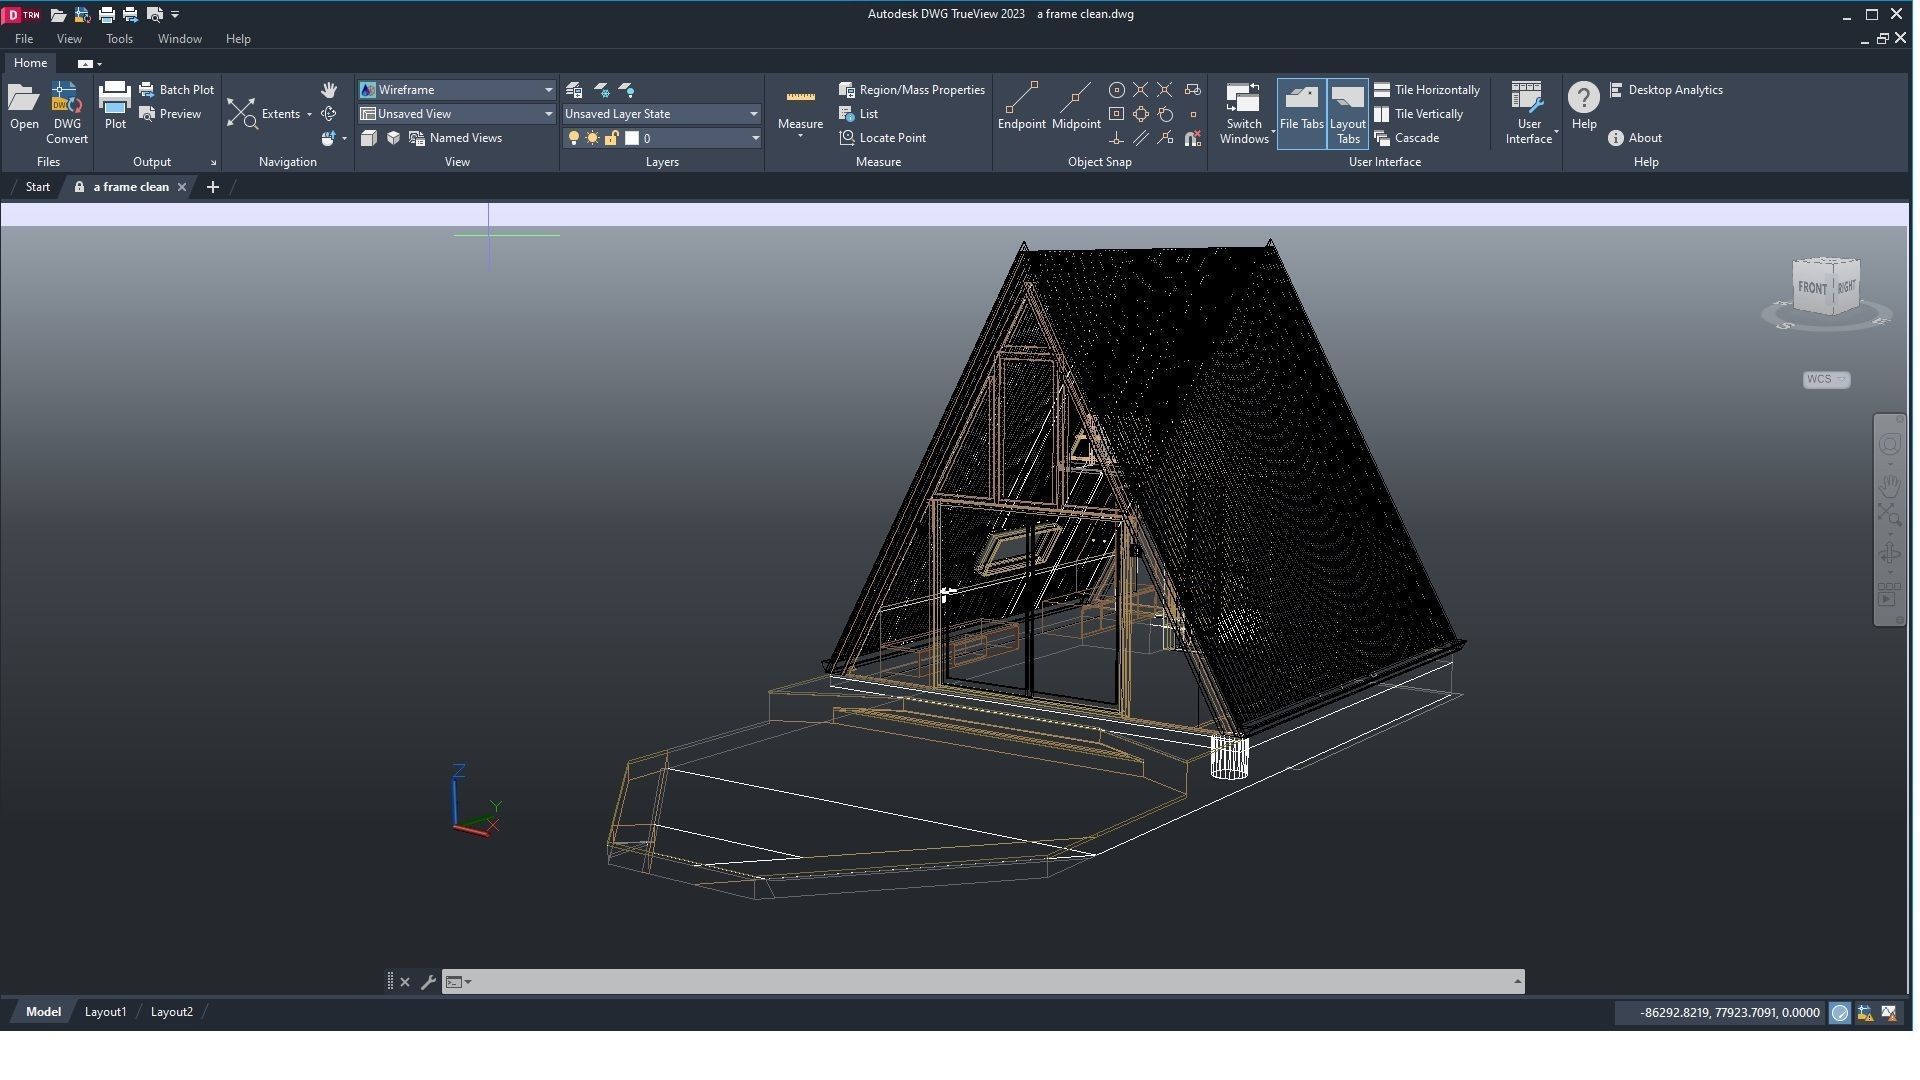Open the DWG Convert tool
1920x1080 pixels.
(66, 113)
